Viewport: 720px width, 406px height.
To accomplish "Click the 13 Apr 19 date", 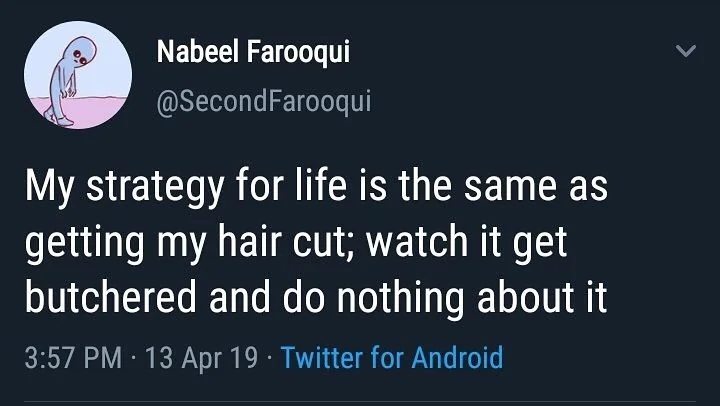I will pyautogui.click(x=202, y=357).
